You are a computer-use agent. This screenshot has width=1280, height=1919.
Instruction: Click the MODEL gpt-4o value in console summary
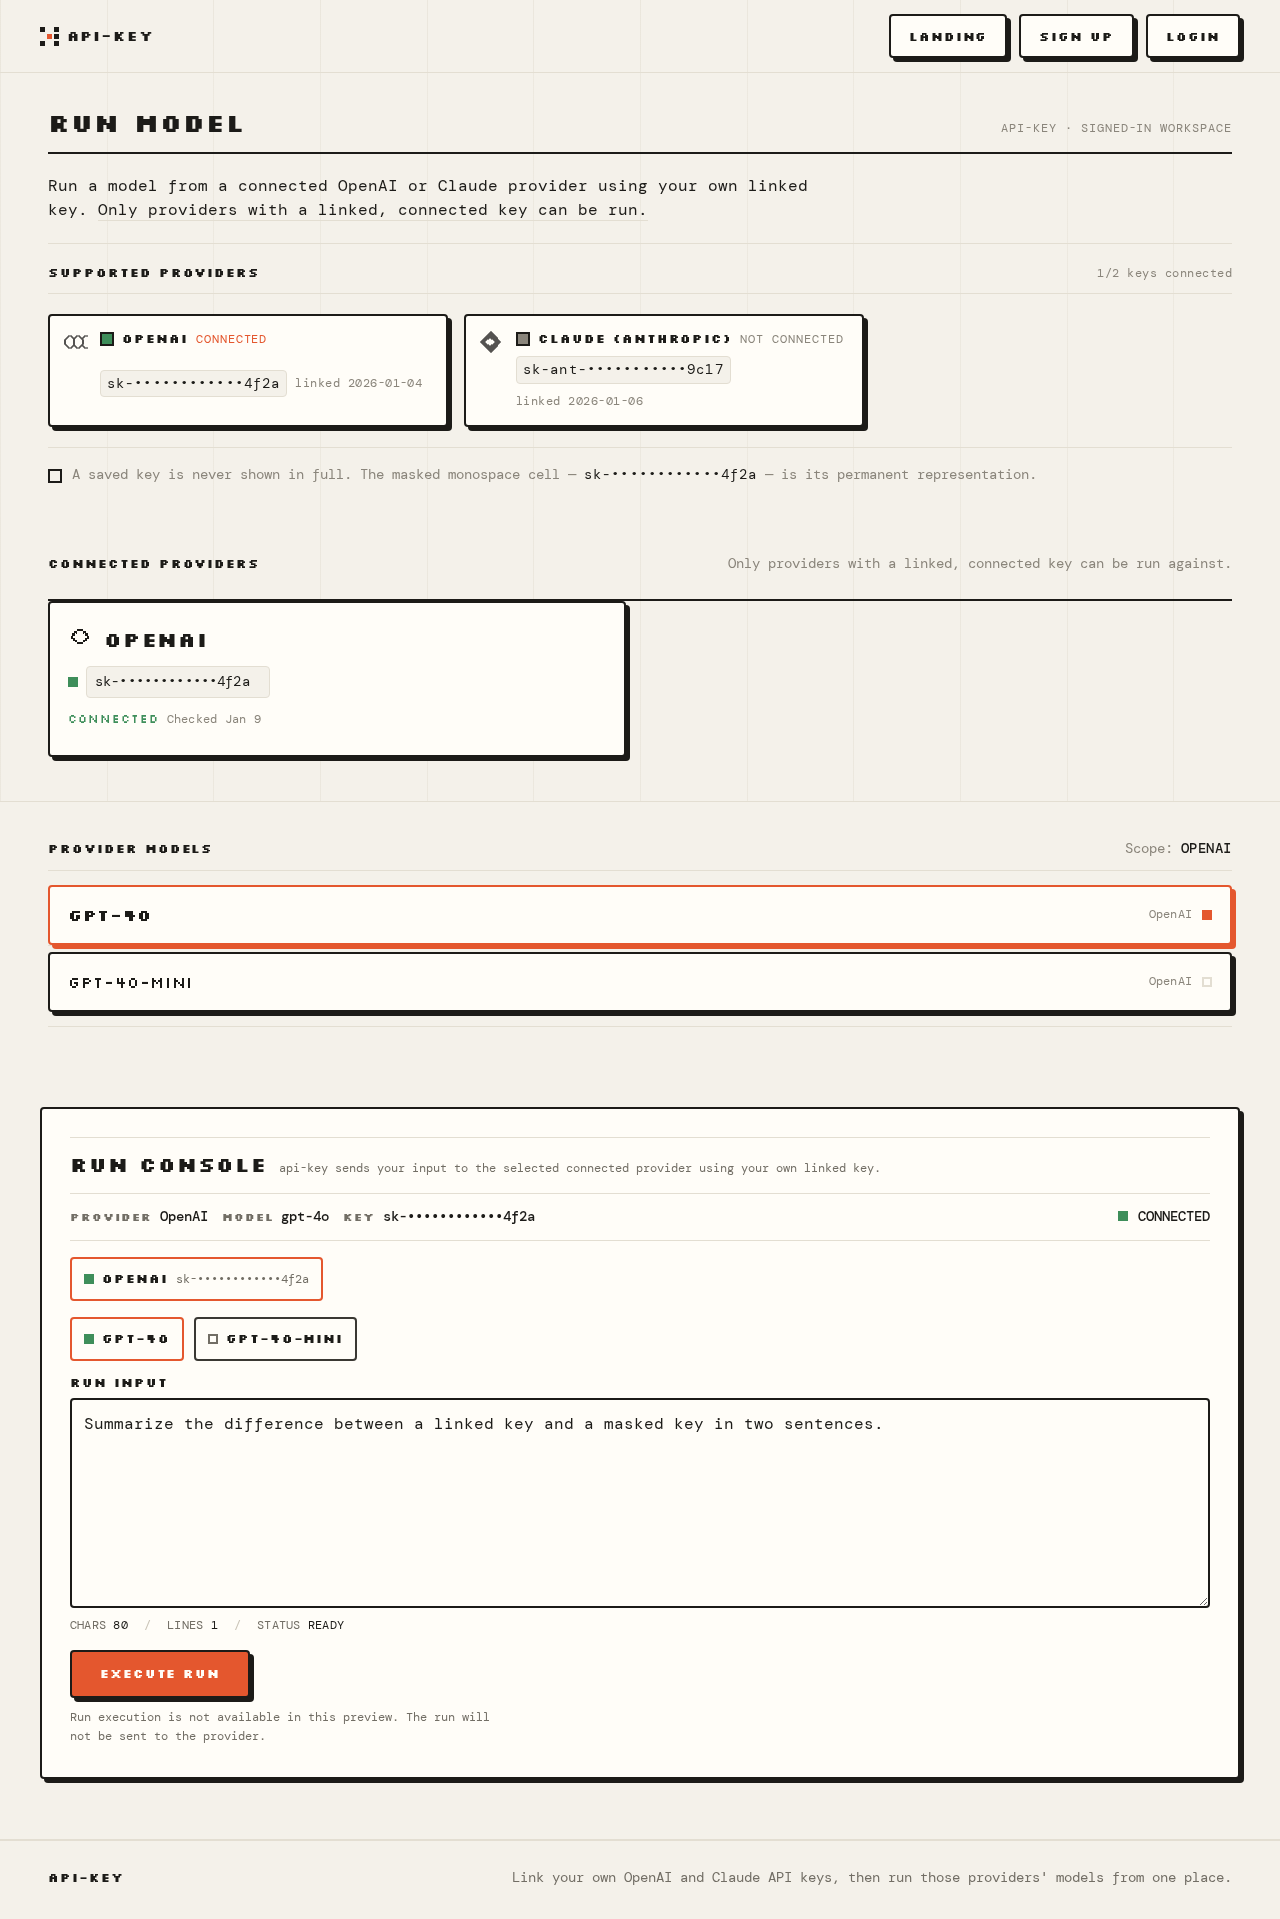click(305, 1217)
